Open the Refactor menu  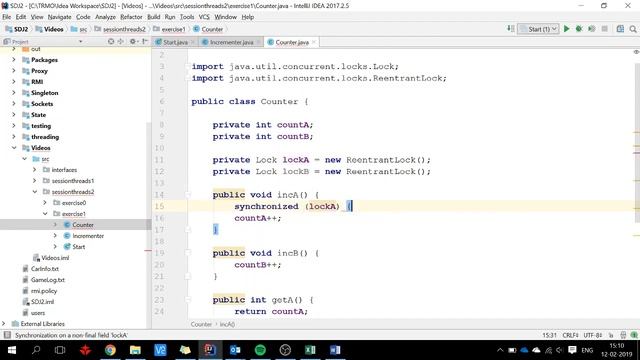(131, 17)
